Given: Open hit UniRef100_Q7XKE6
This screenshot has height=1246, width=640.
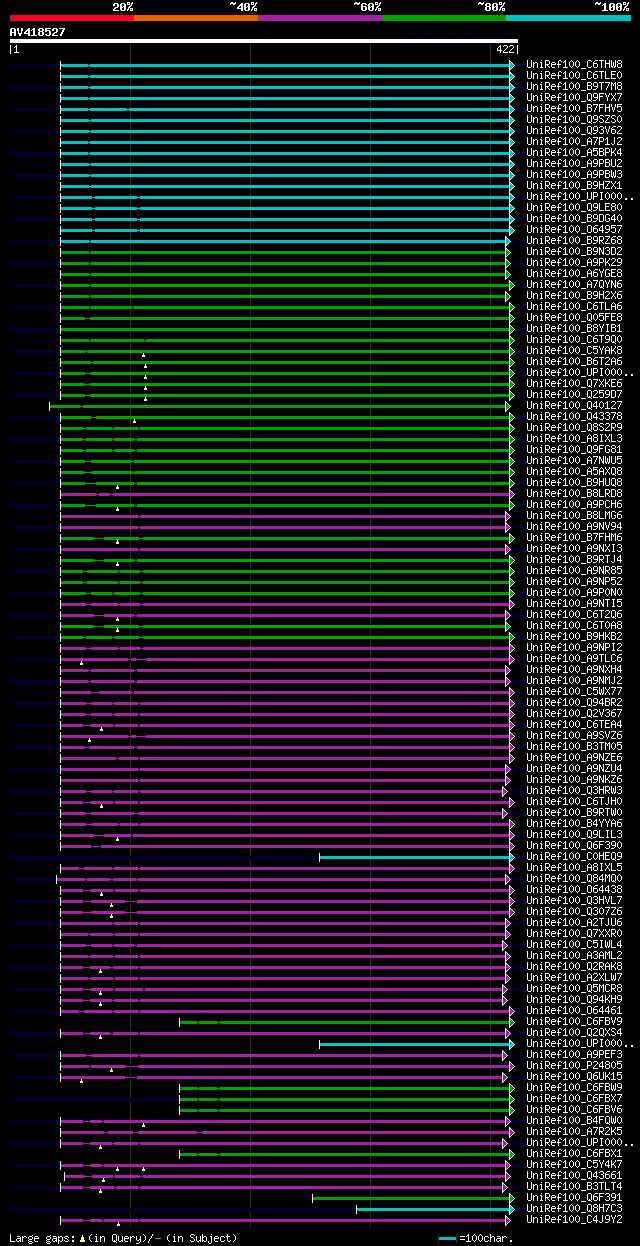Looking at the screenshot, I should [574, 383].
